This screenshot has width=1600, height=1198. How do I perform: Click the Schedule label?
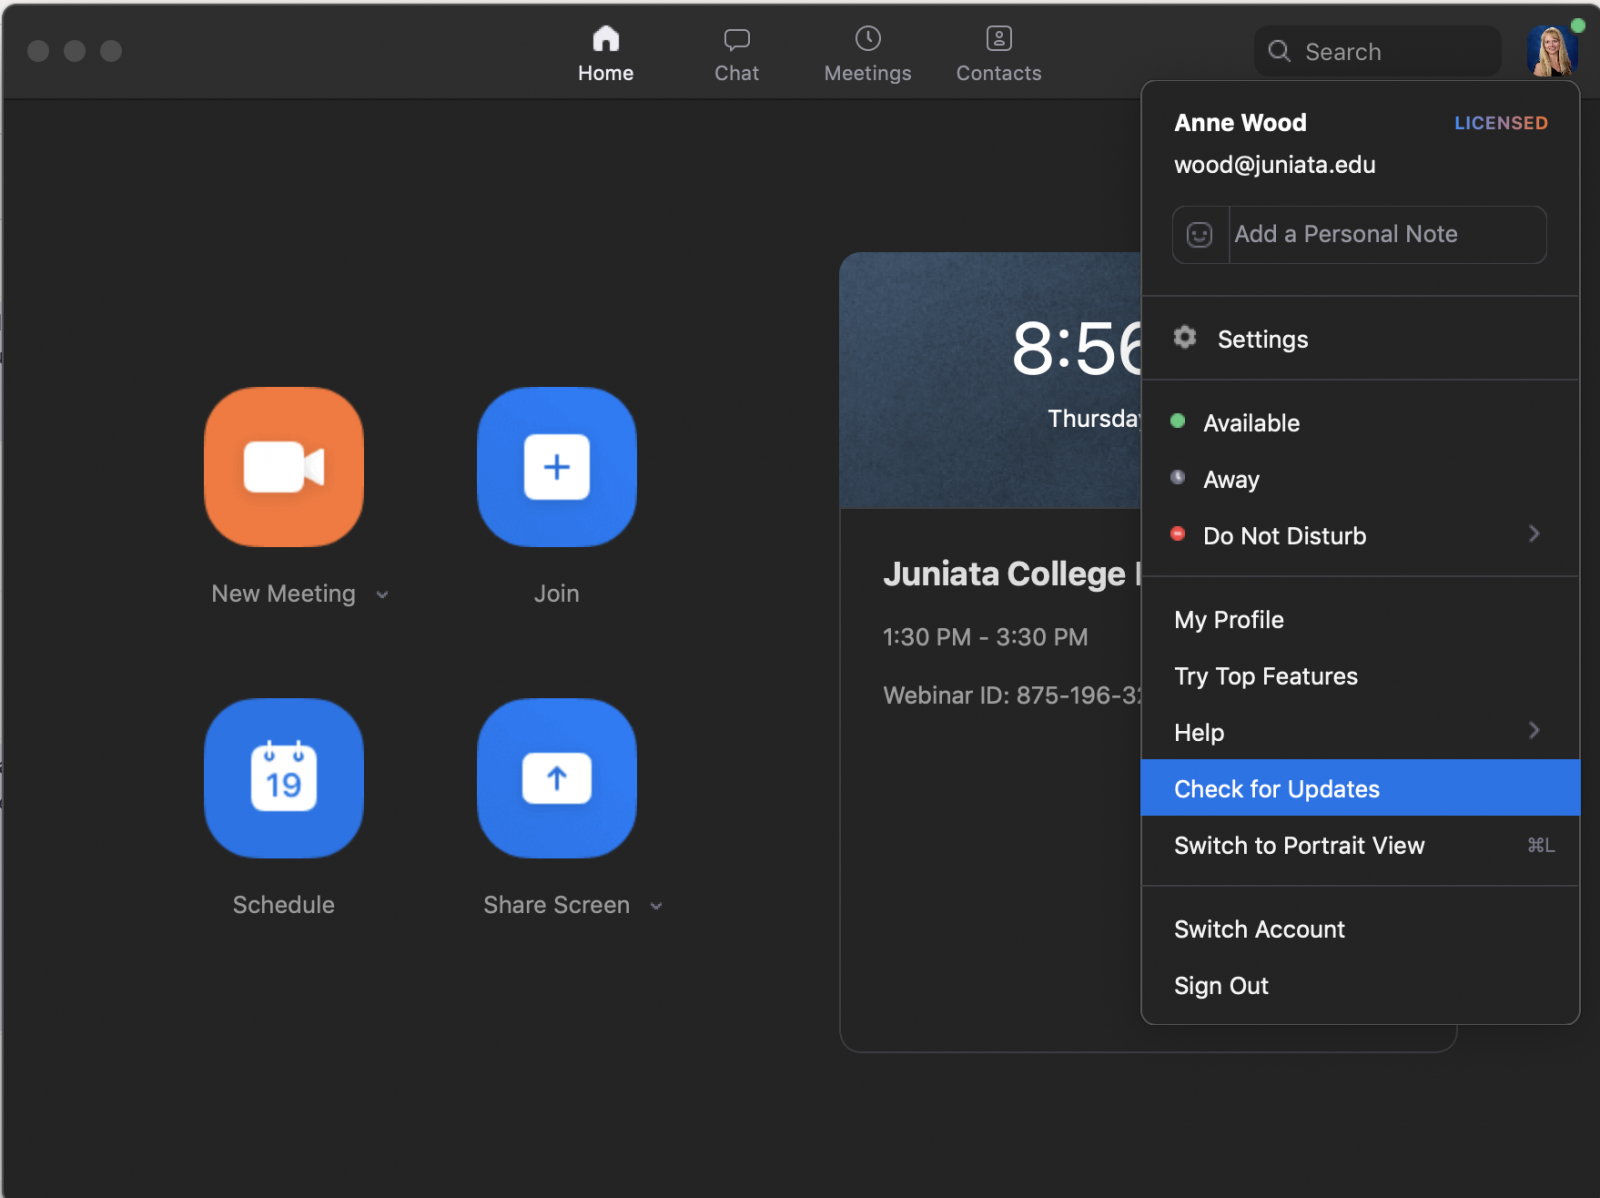coord(284,905)
